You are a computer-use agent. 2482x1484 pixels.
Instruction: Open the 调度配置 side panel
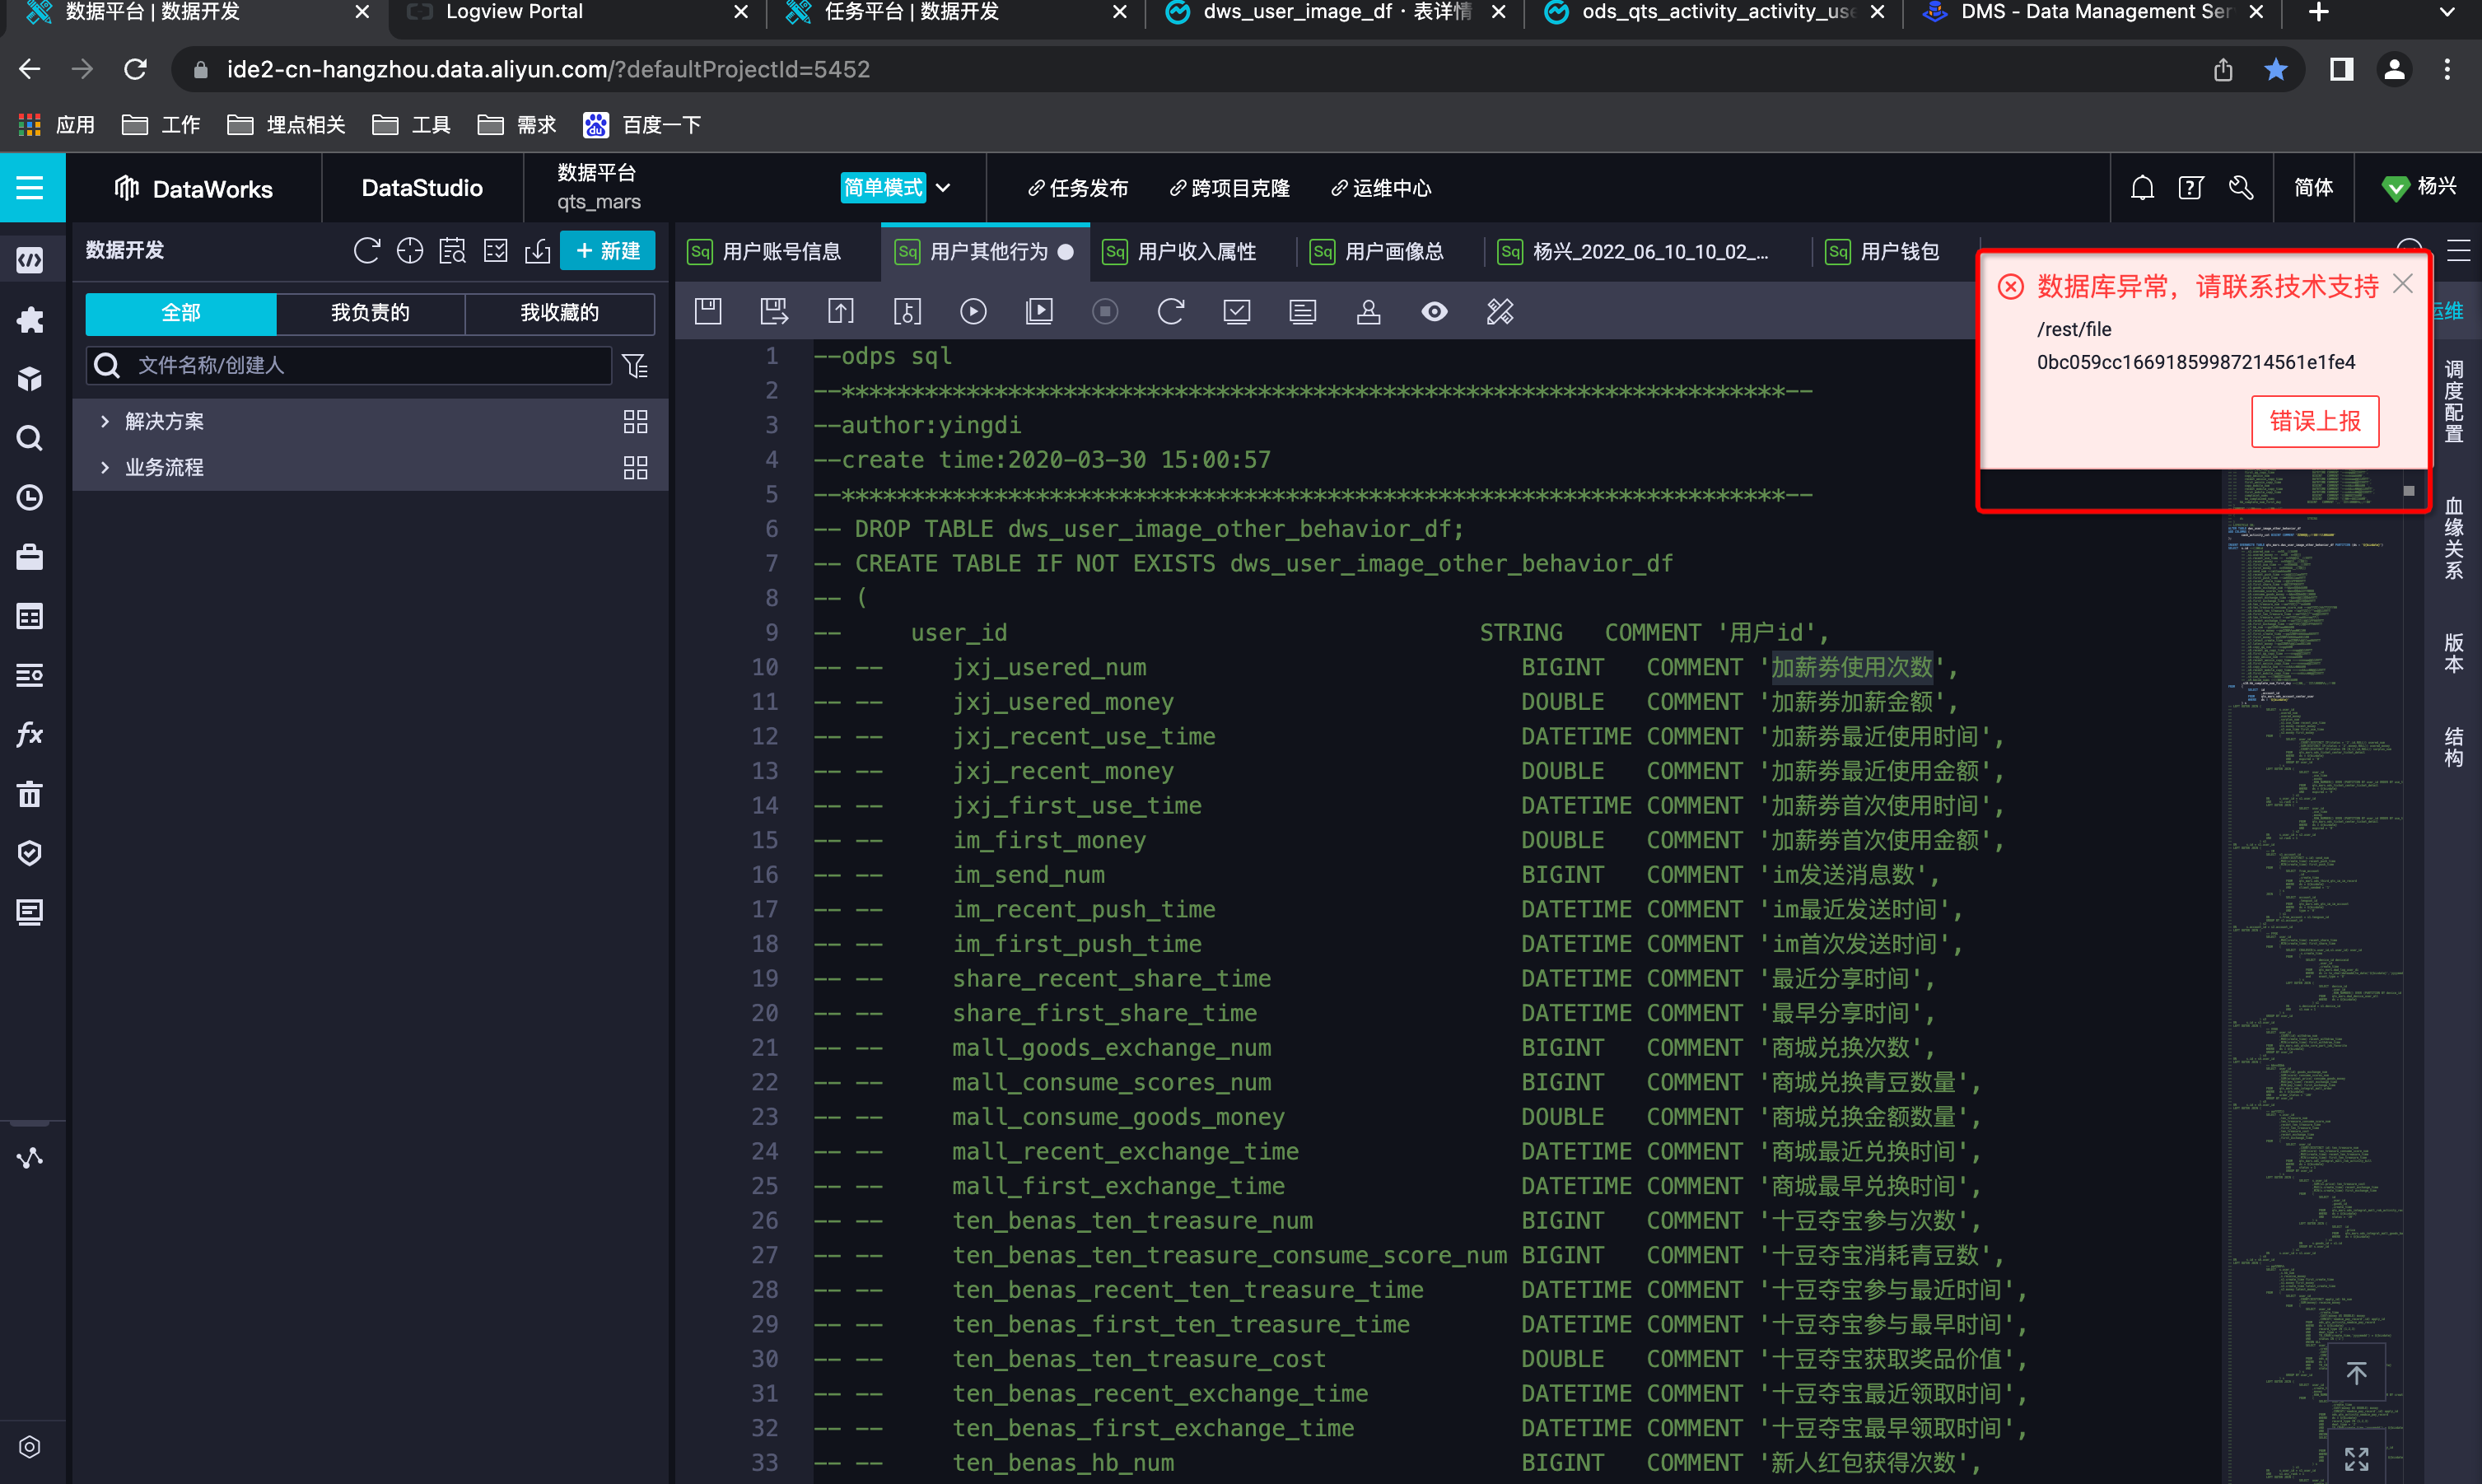tap(2454, 401)
